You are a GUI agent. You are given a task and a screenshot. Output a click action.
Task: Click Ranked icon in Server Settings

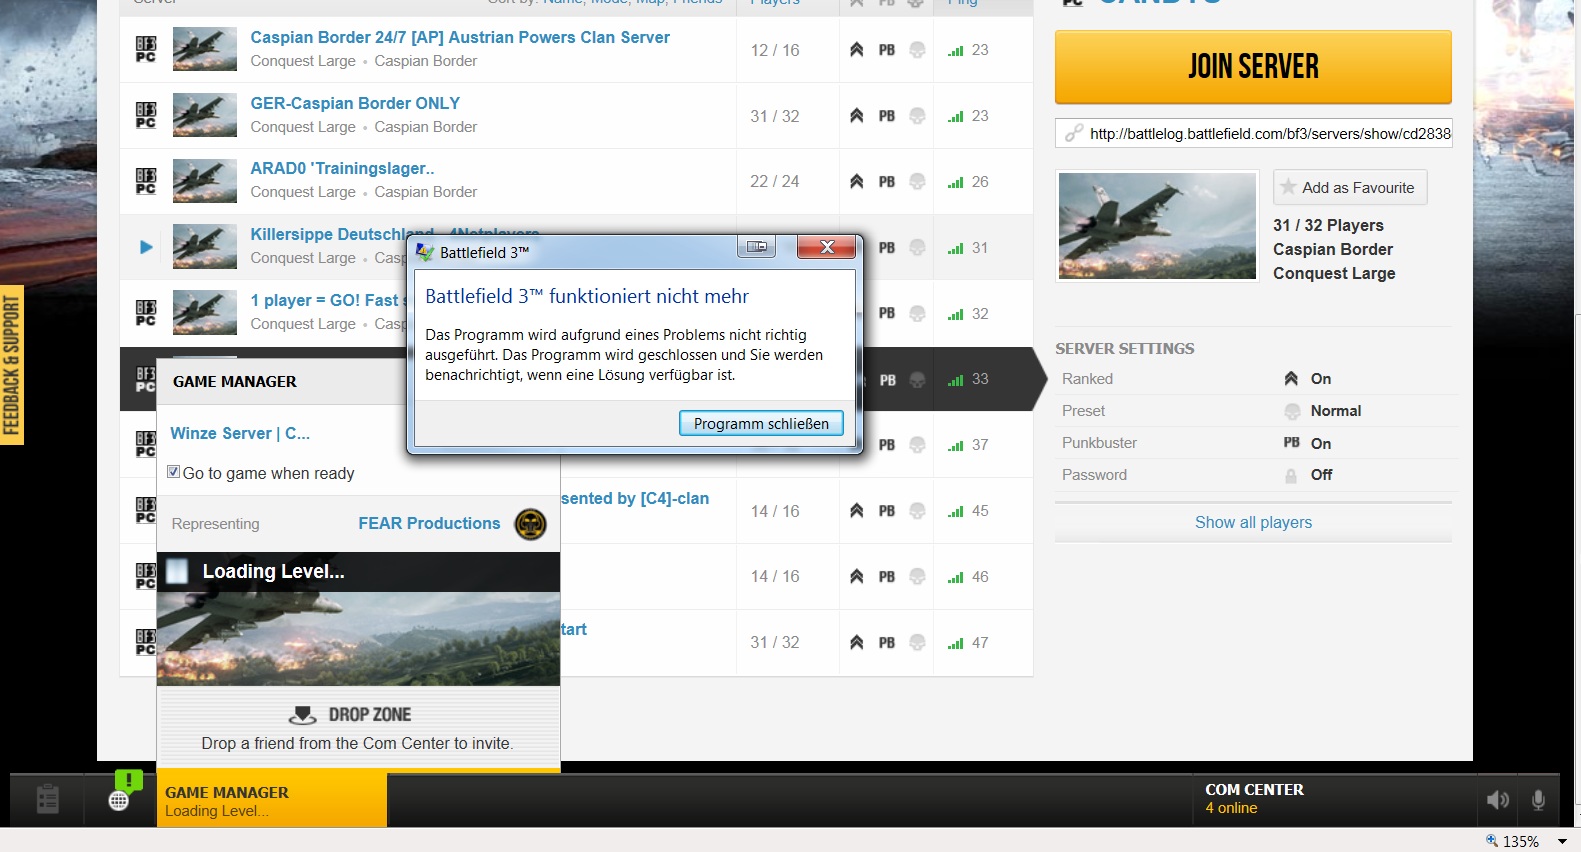pos(1291,379)
